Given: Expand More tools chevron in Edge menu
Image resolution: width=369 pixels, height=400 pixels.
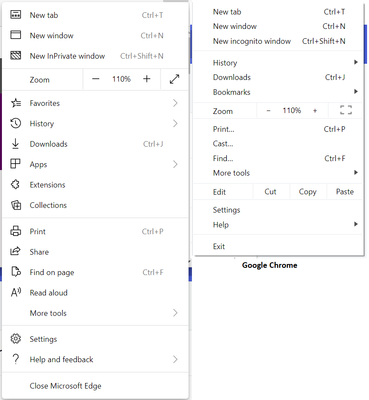Looking at the screenshot, I should click(175, 313).
